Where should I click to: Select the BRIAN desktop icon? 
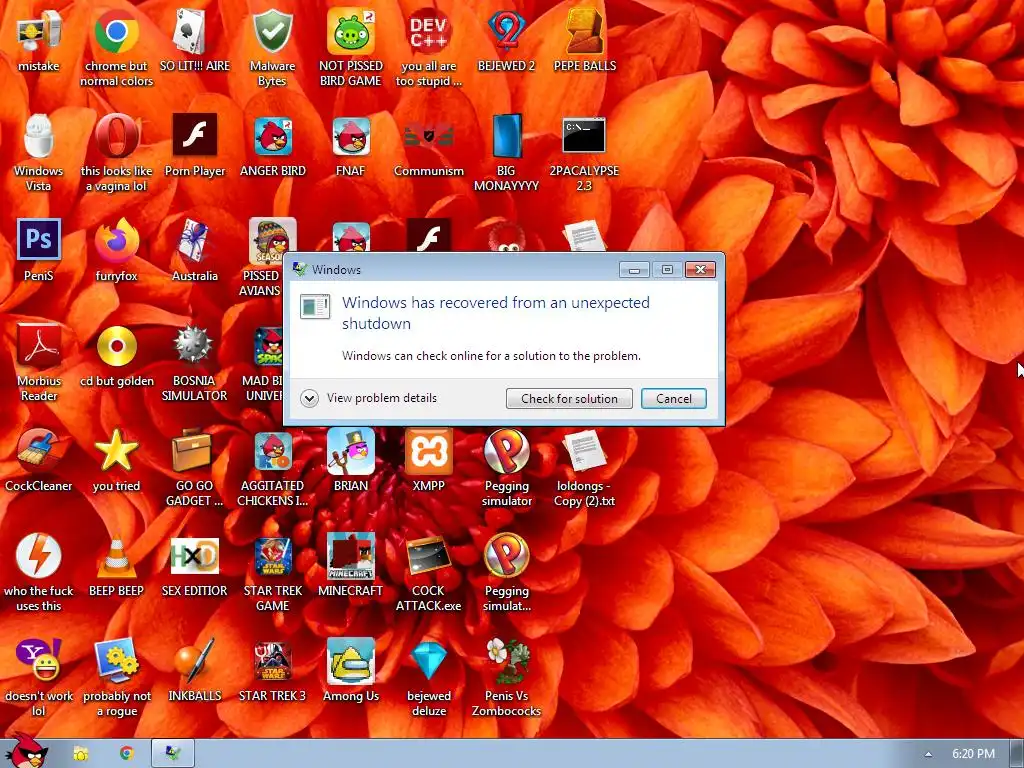pyautogui.click(x=351, y=451)
